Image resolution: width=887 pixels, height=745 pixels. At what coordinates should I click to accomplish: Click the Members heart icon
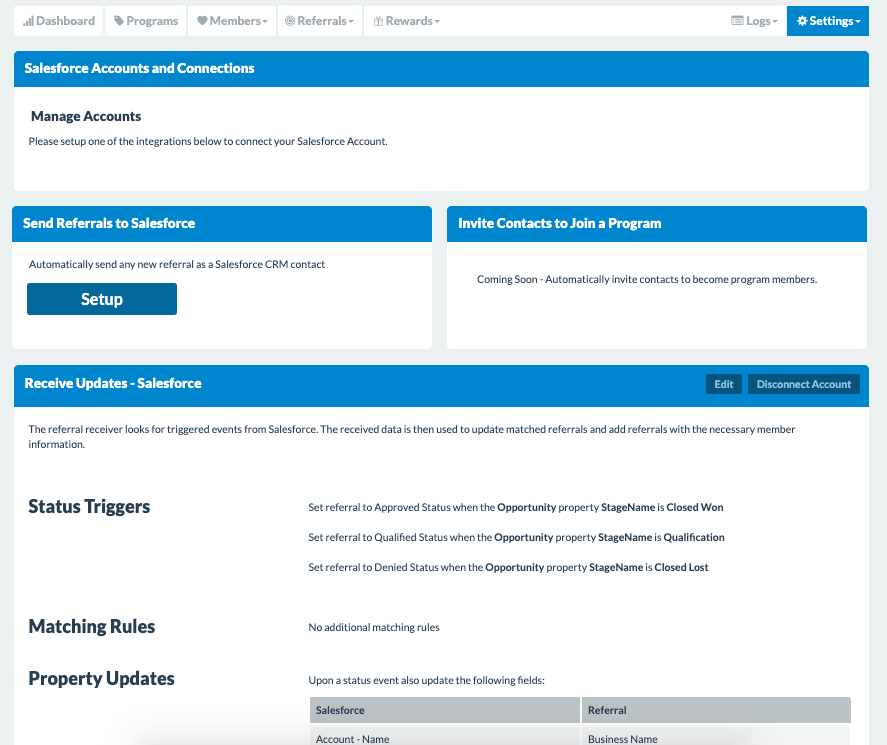[x=202, y=21]
